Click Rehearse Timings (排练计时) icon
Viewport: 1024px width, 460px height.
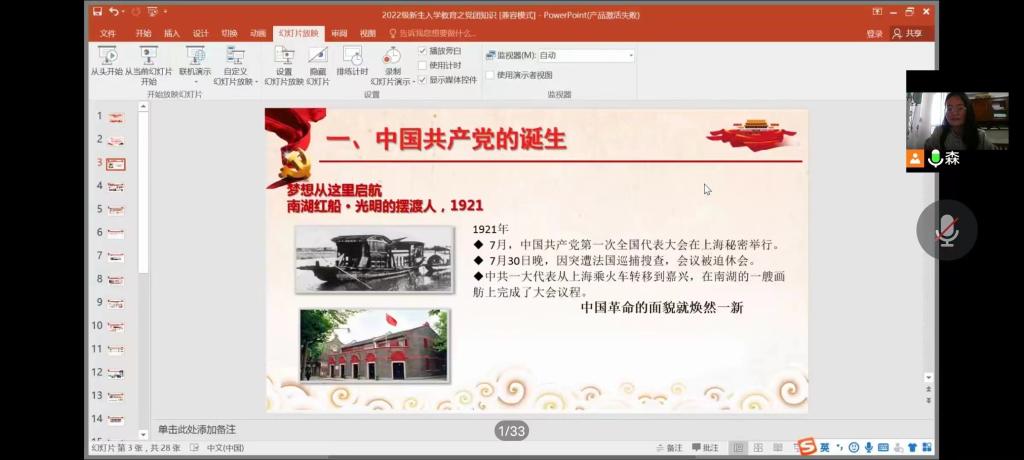point(352,62)
